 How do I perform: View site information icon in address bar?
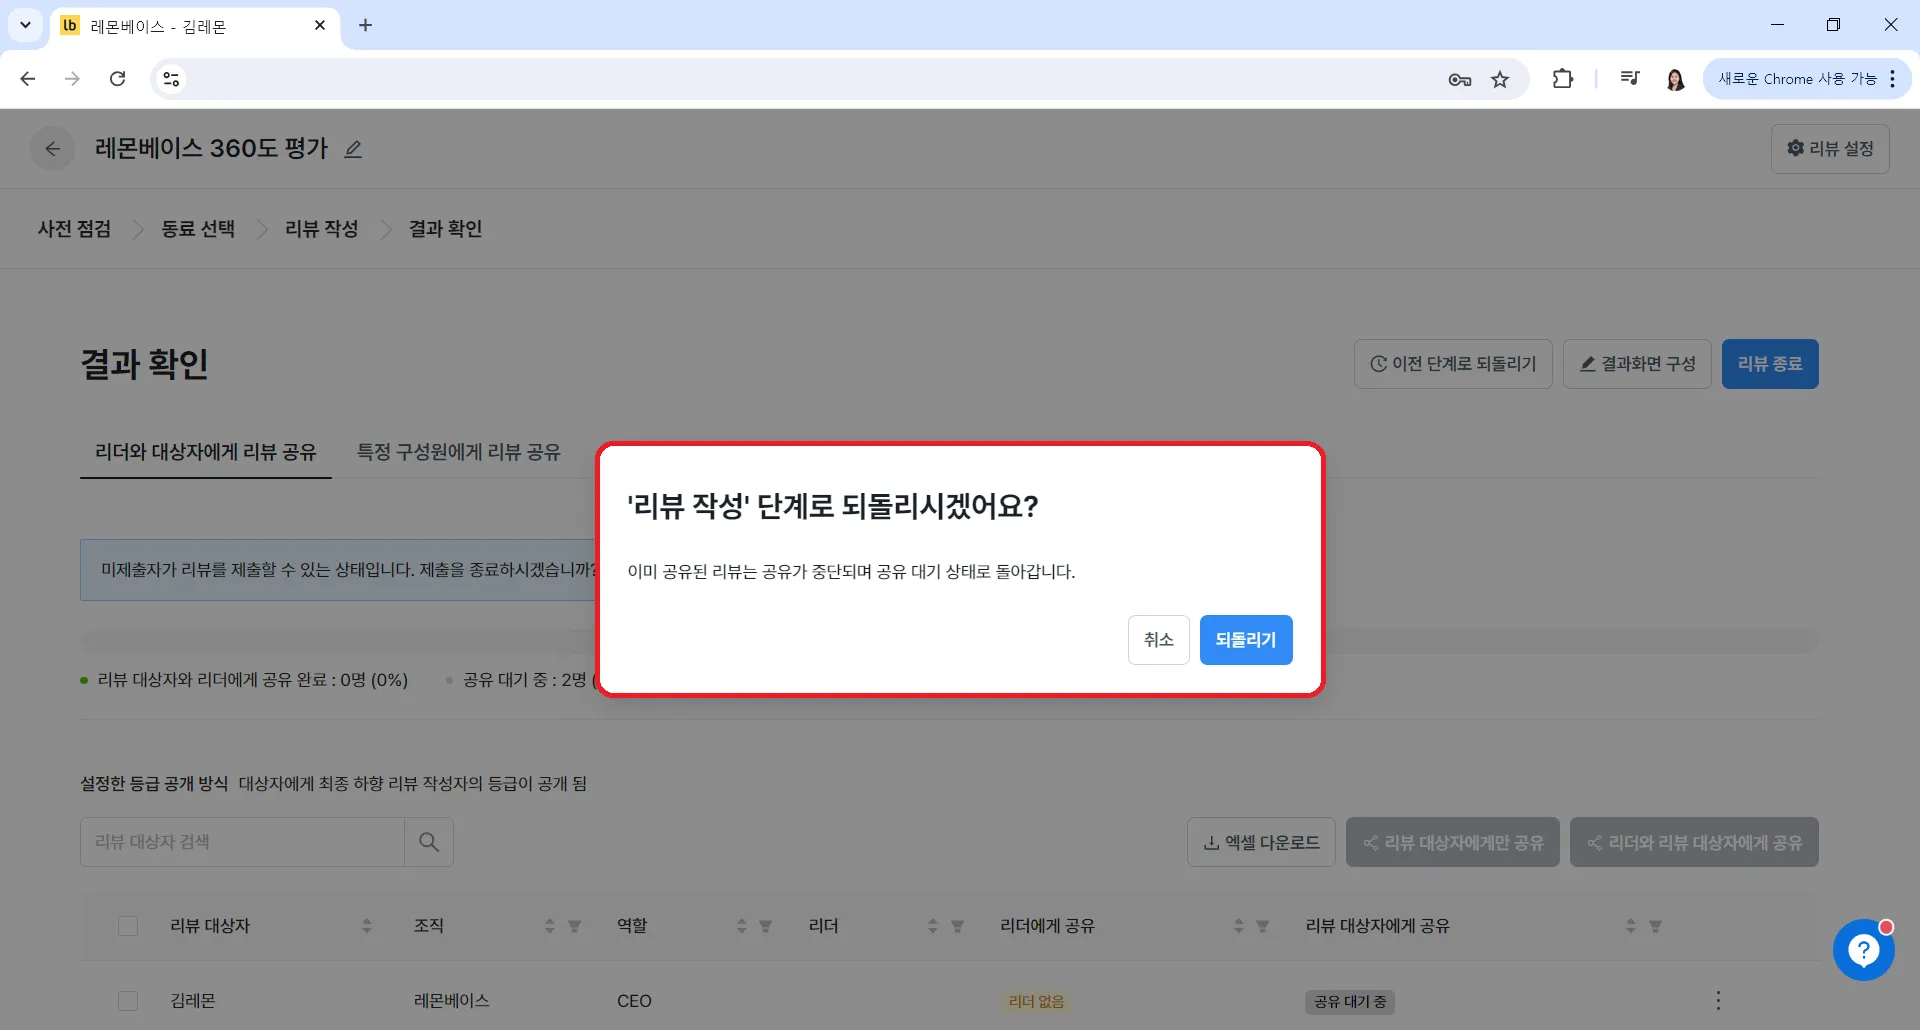click(x=171, y=79)
